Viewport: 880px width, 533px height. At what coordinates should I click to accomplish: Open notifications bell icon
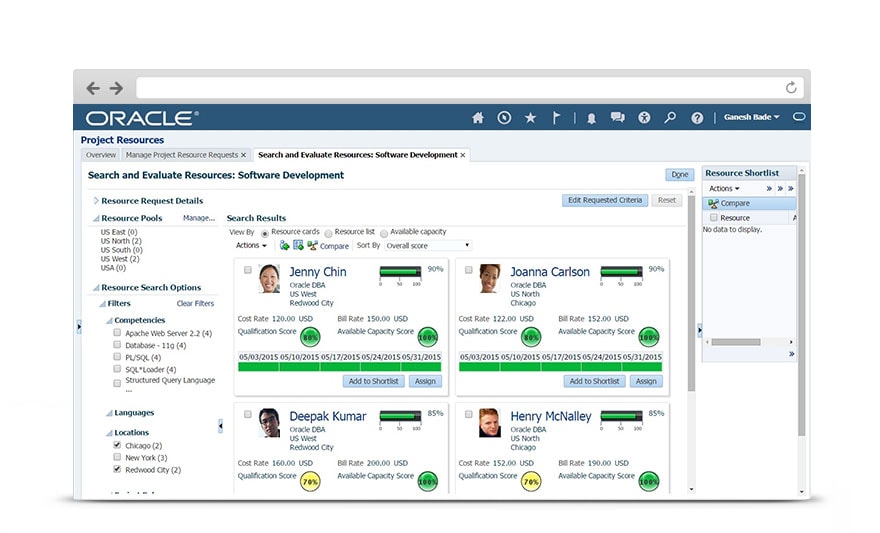(x=591, y=118)
